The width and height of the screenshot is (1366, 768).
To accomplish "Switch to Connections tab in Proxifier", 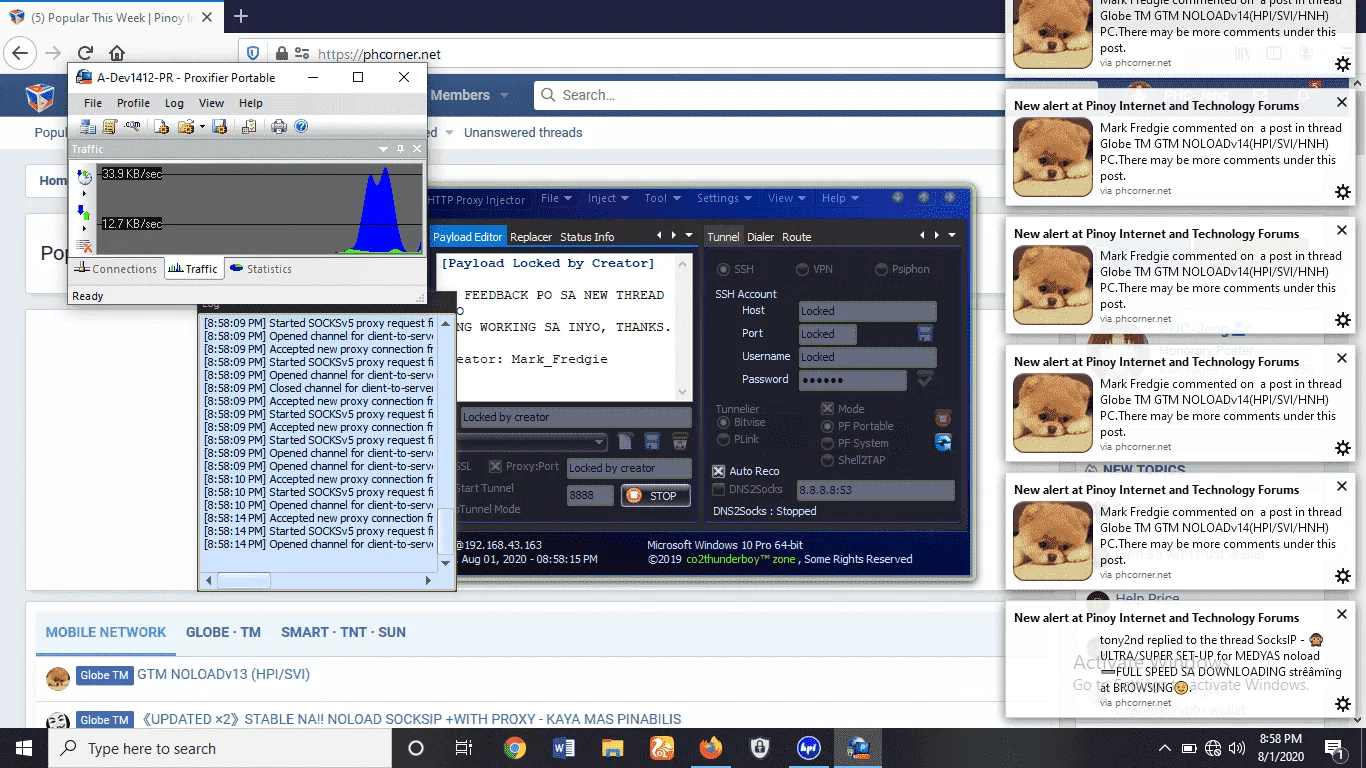I will pyautogui.click(x=116, y=268).
